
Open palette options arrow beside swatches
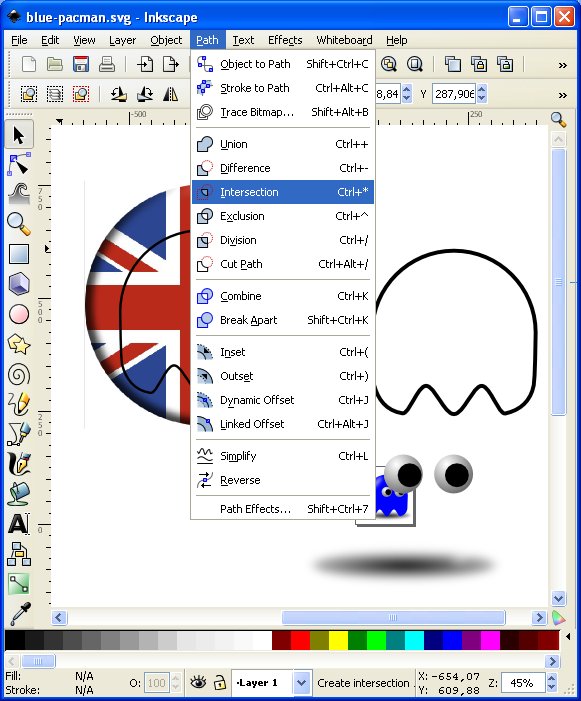(x=568, y=636)
